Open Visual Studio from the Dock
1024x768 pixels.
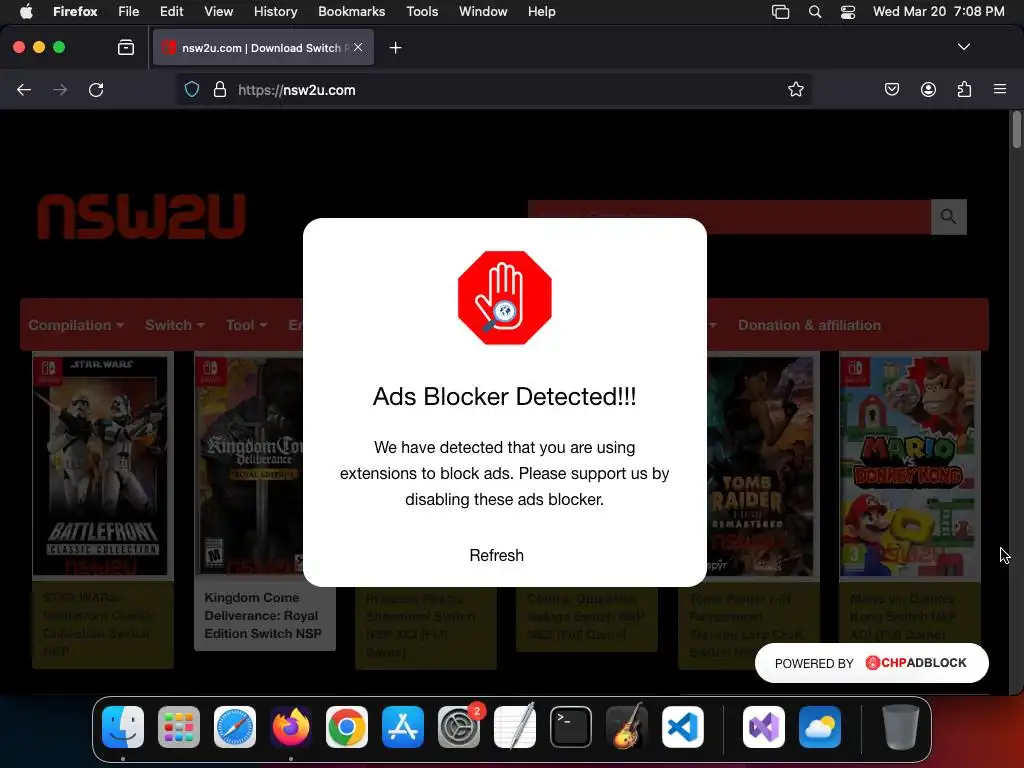764,727
